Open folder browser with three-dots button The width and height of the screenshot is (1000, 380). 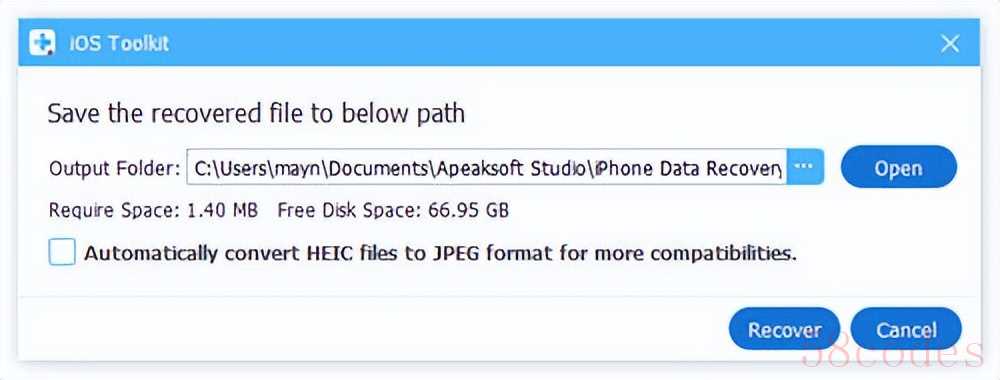(805, 167)
